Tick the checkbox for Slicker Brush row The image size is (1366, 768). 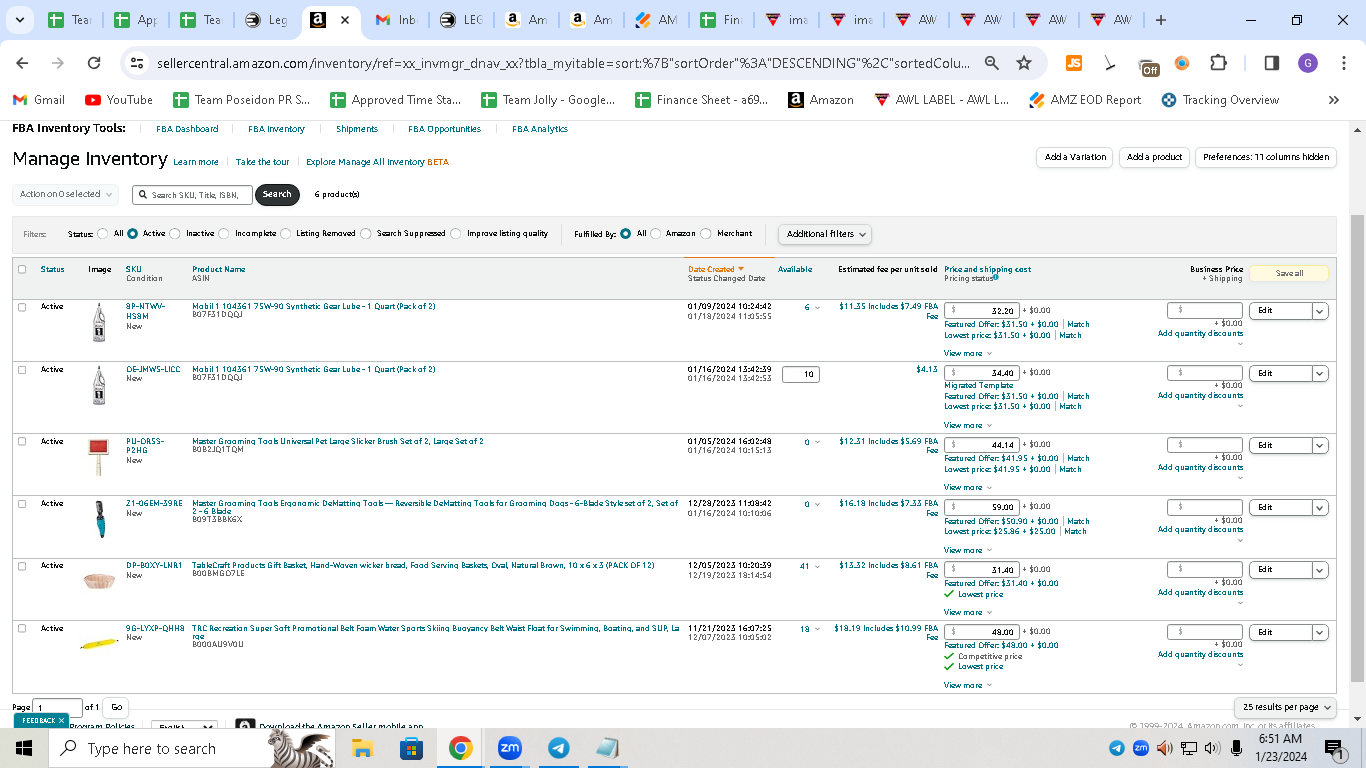(22, 441)
